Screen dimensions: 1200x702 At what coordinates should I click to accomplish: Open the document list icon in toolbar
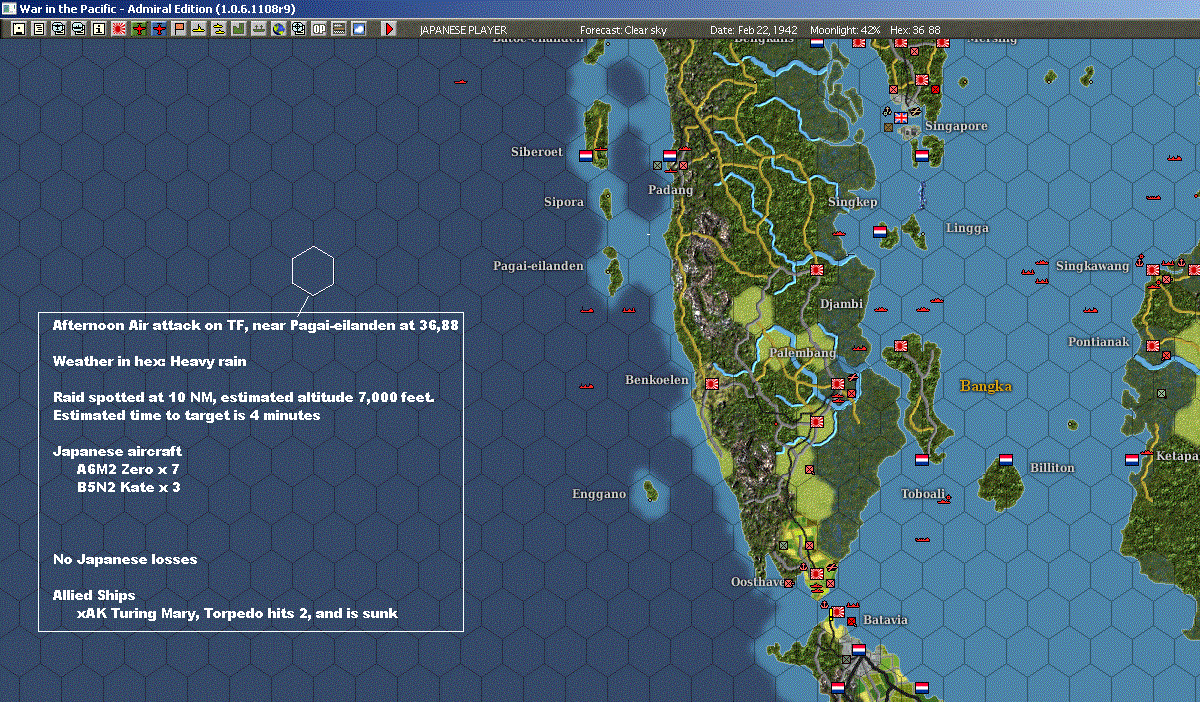coord(39,29)
